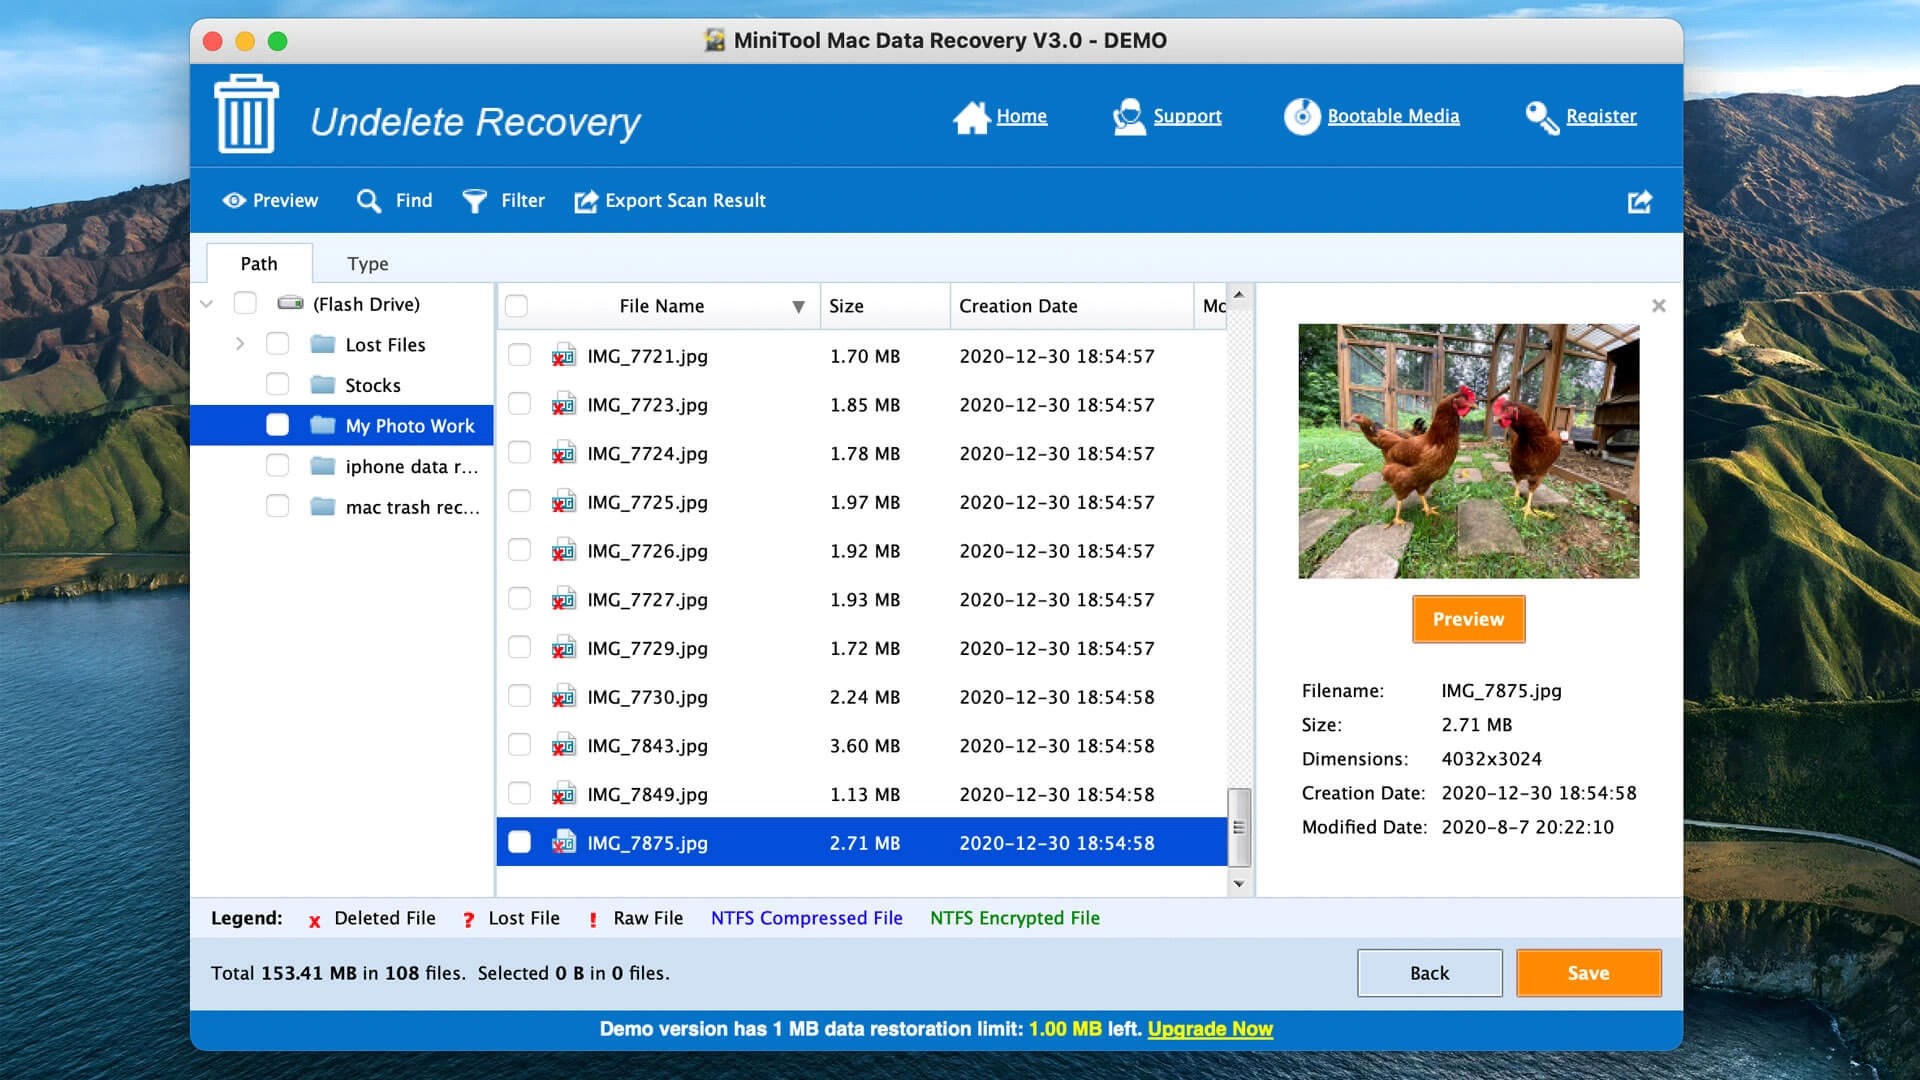Switch to the Type tab
Viewport: 1920px width, 1080px height.
(367, 263)
